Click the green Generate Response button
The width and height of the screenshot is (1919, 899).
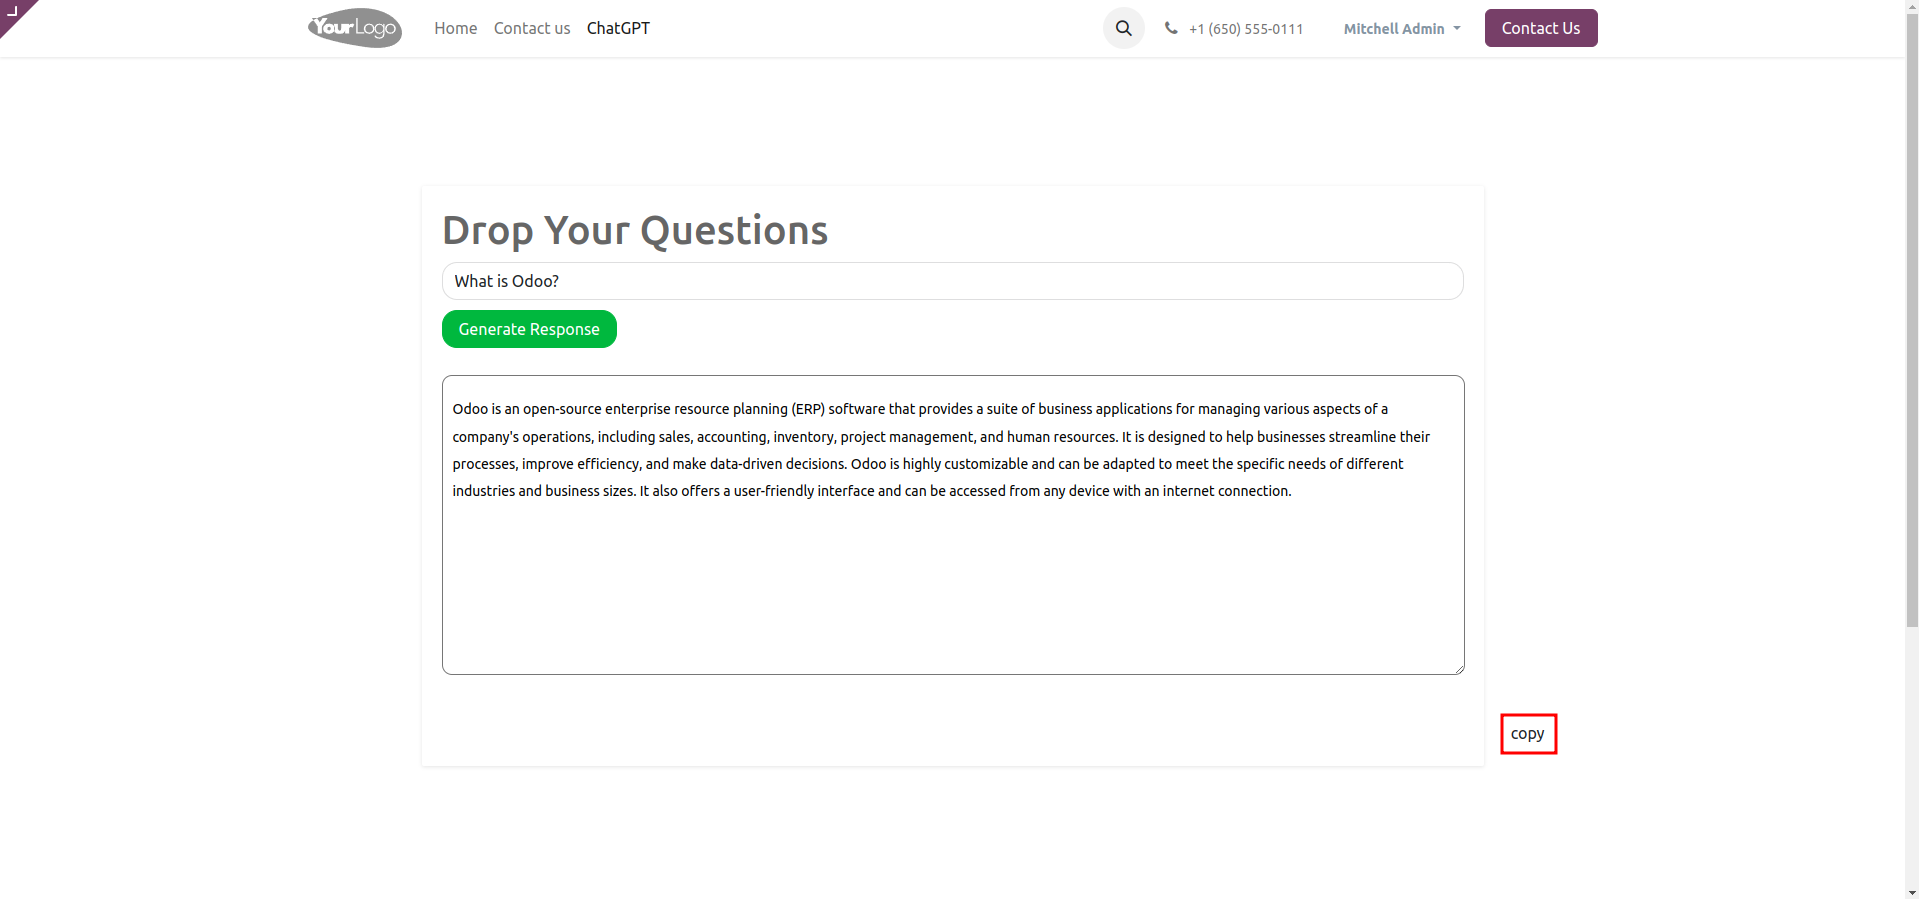(x=529, y=329)
